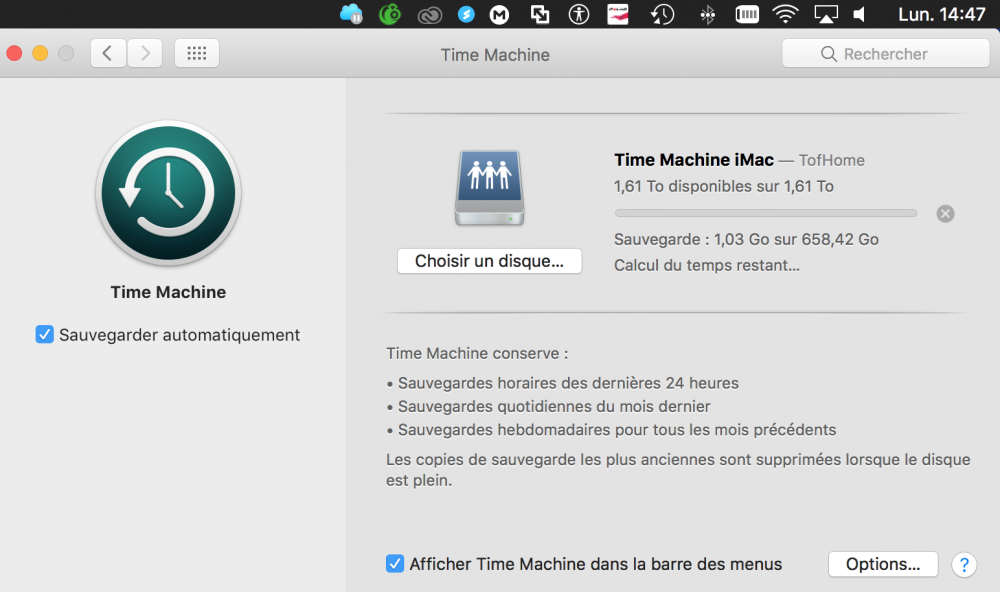1000x592 pixels.
Task: Open Adobe Creative Cloud menu bar icon
Action: pyautogui.click(x=429, y=15)
